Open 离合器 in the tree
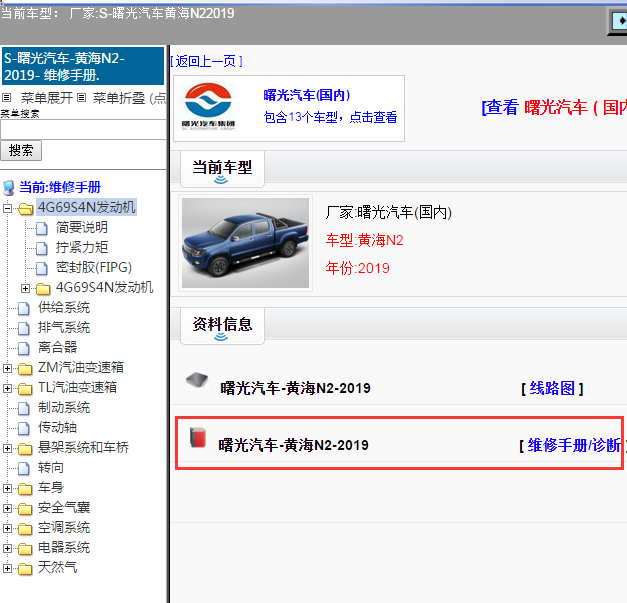This screenshot has width=627, height=603. (x=58, y=347)
